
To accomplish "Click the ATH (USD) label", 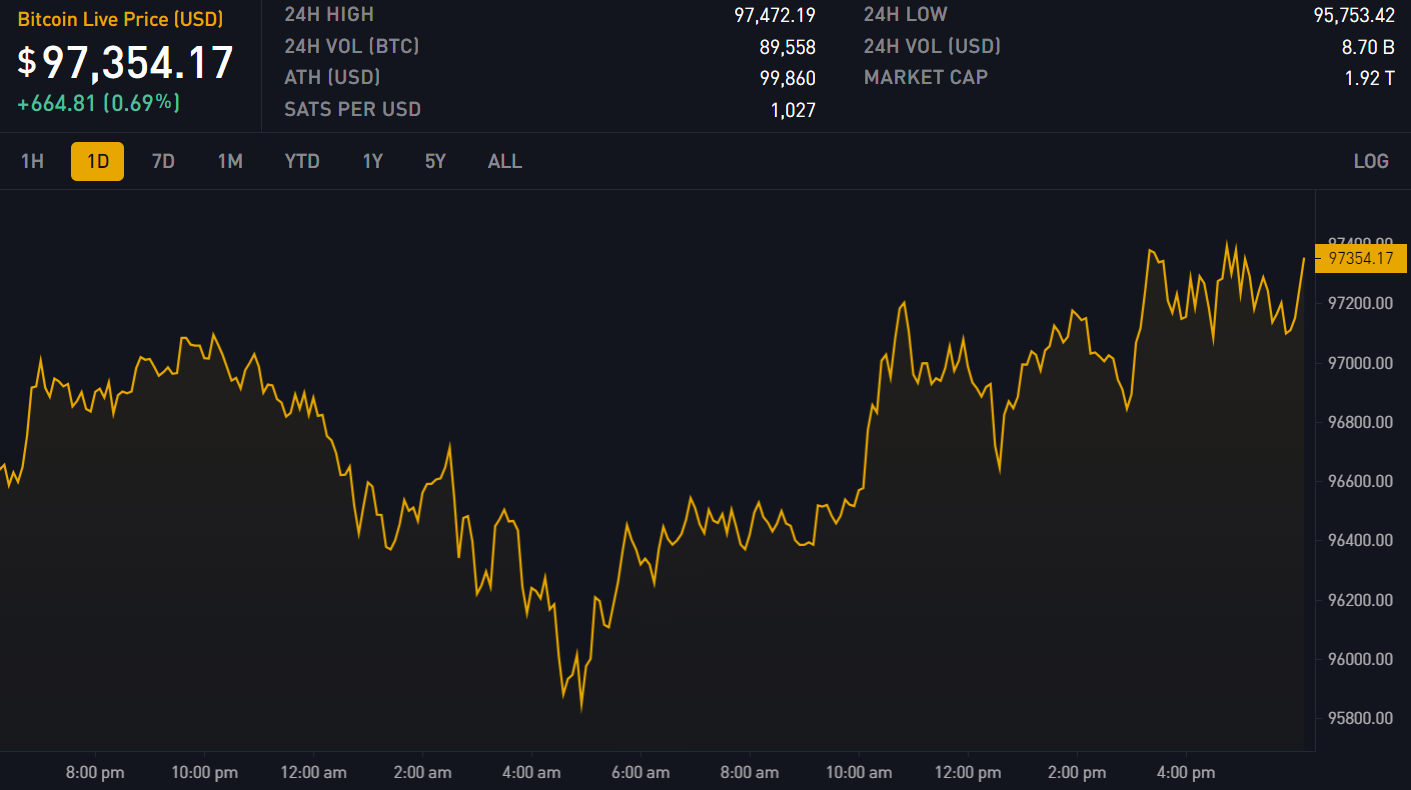I will (332, 78).
